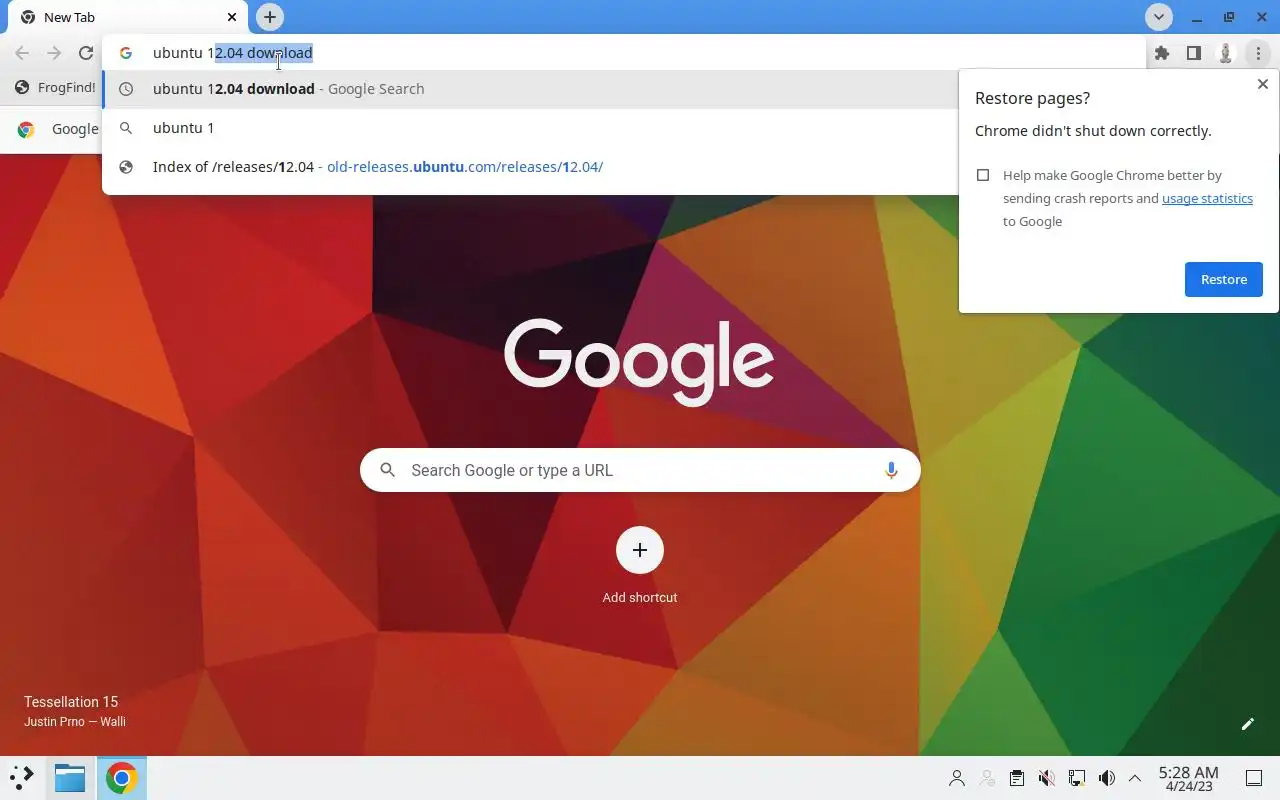Select the 'ubuntu 12.04 download' Google Search suggestion
This screenshot has width=1280, height=800.
click(x=530, y=89)
